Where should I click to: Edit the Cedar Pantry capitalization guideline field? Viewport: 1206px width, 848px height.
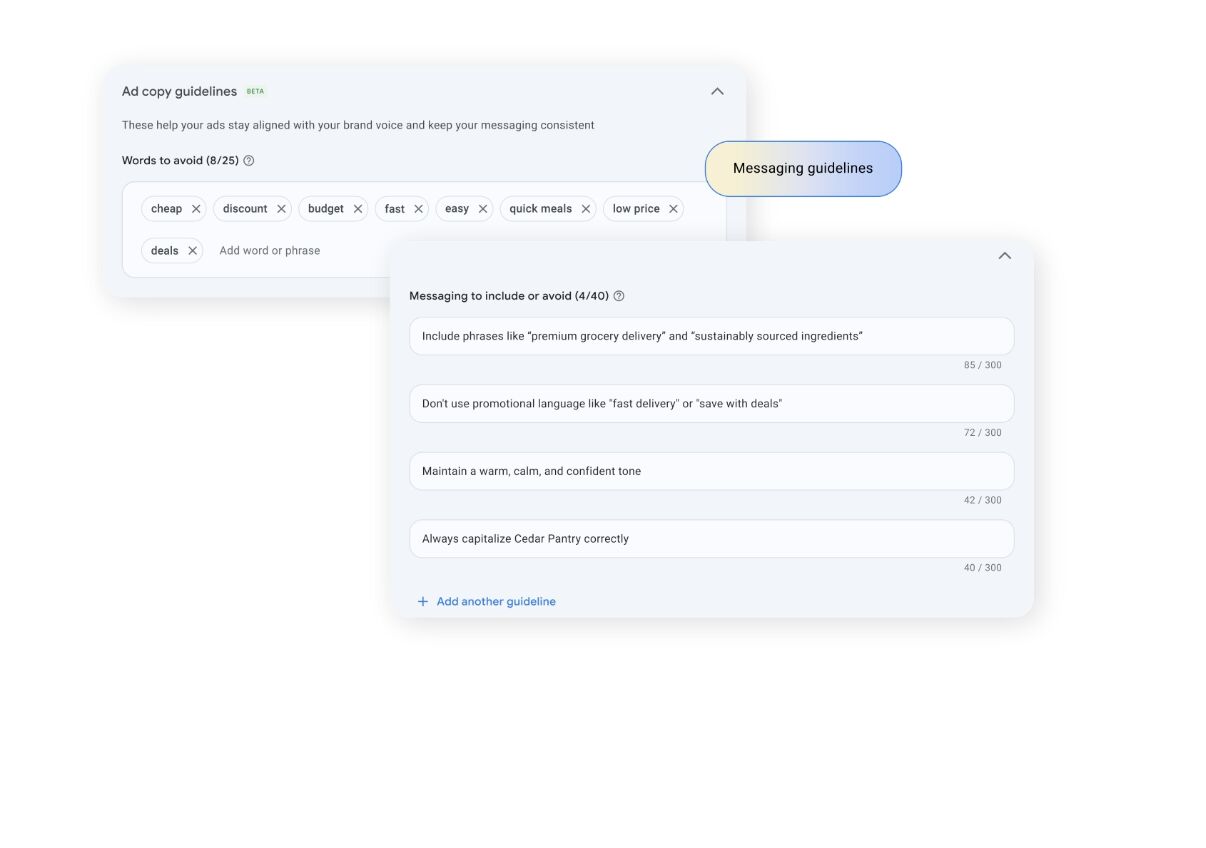tap(712, 538)
